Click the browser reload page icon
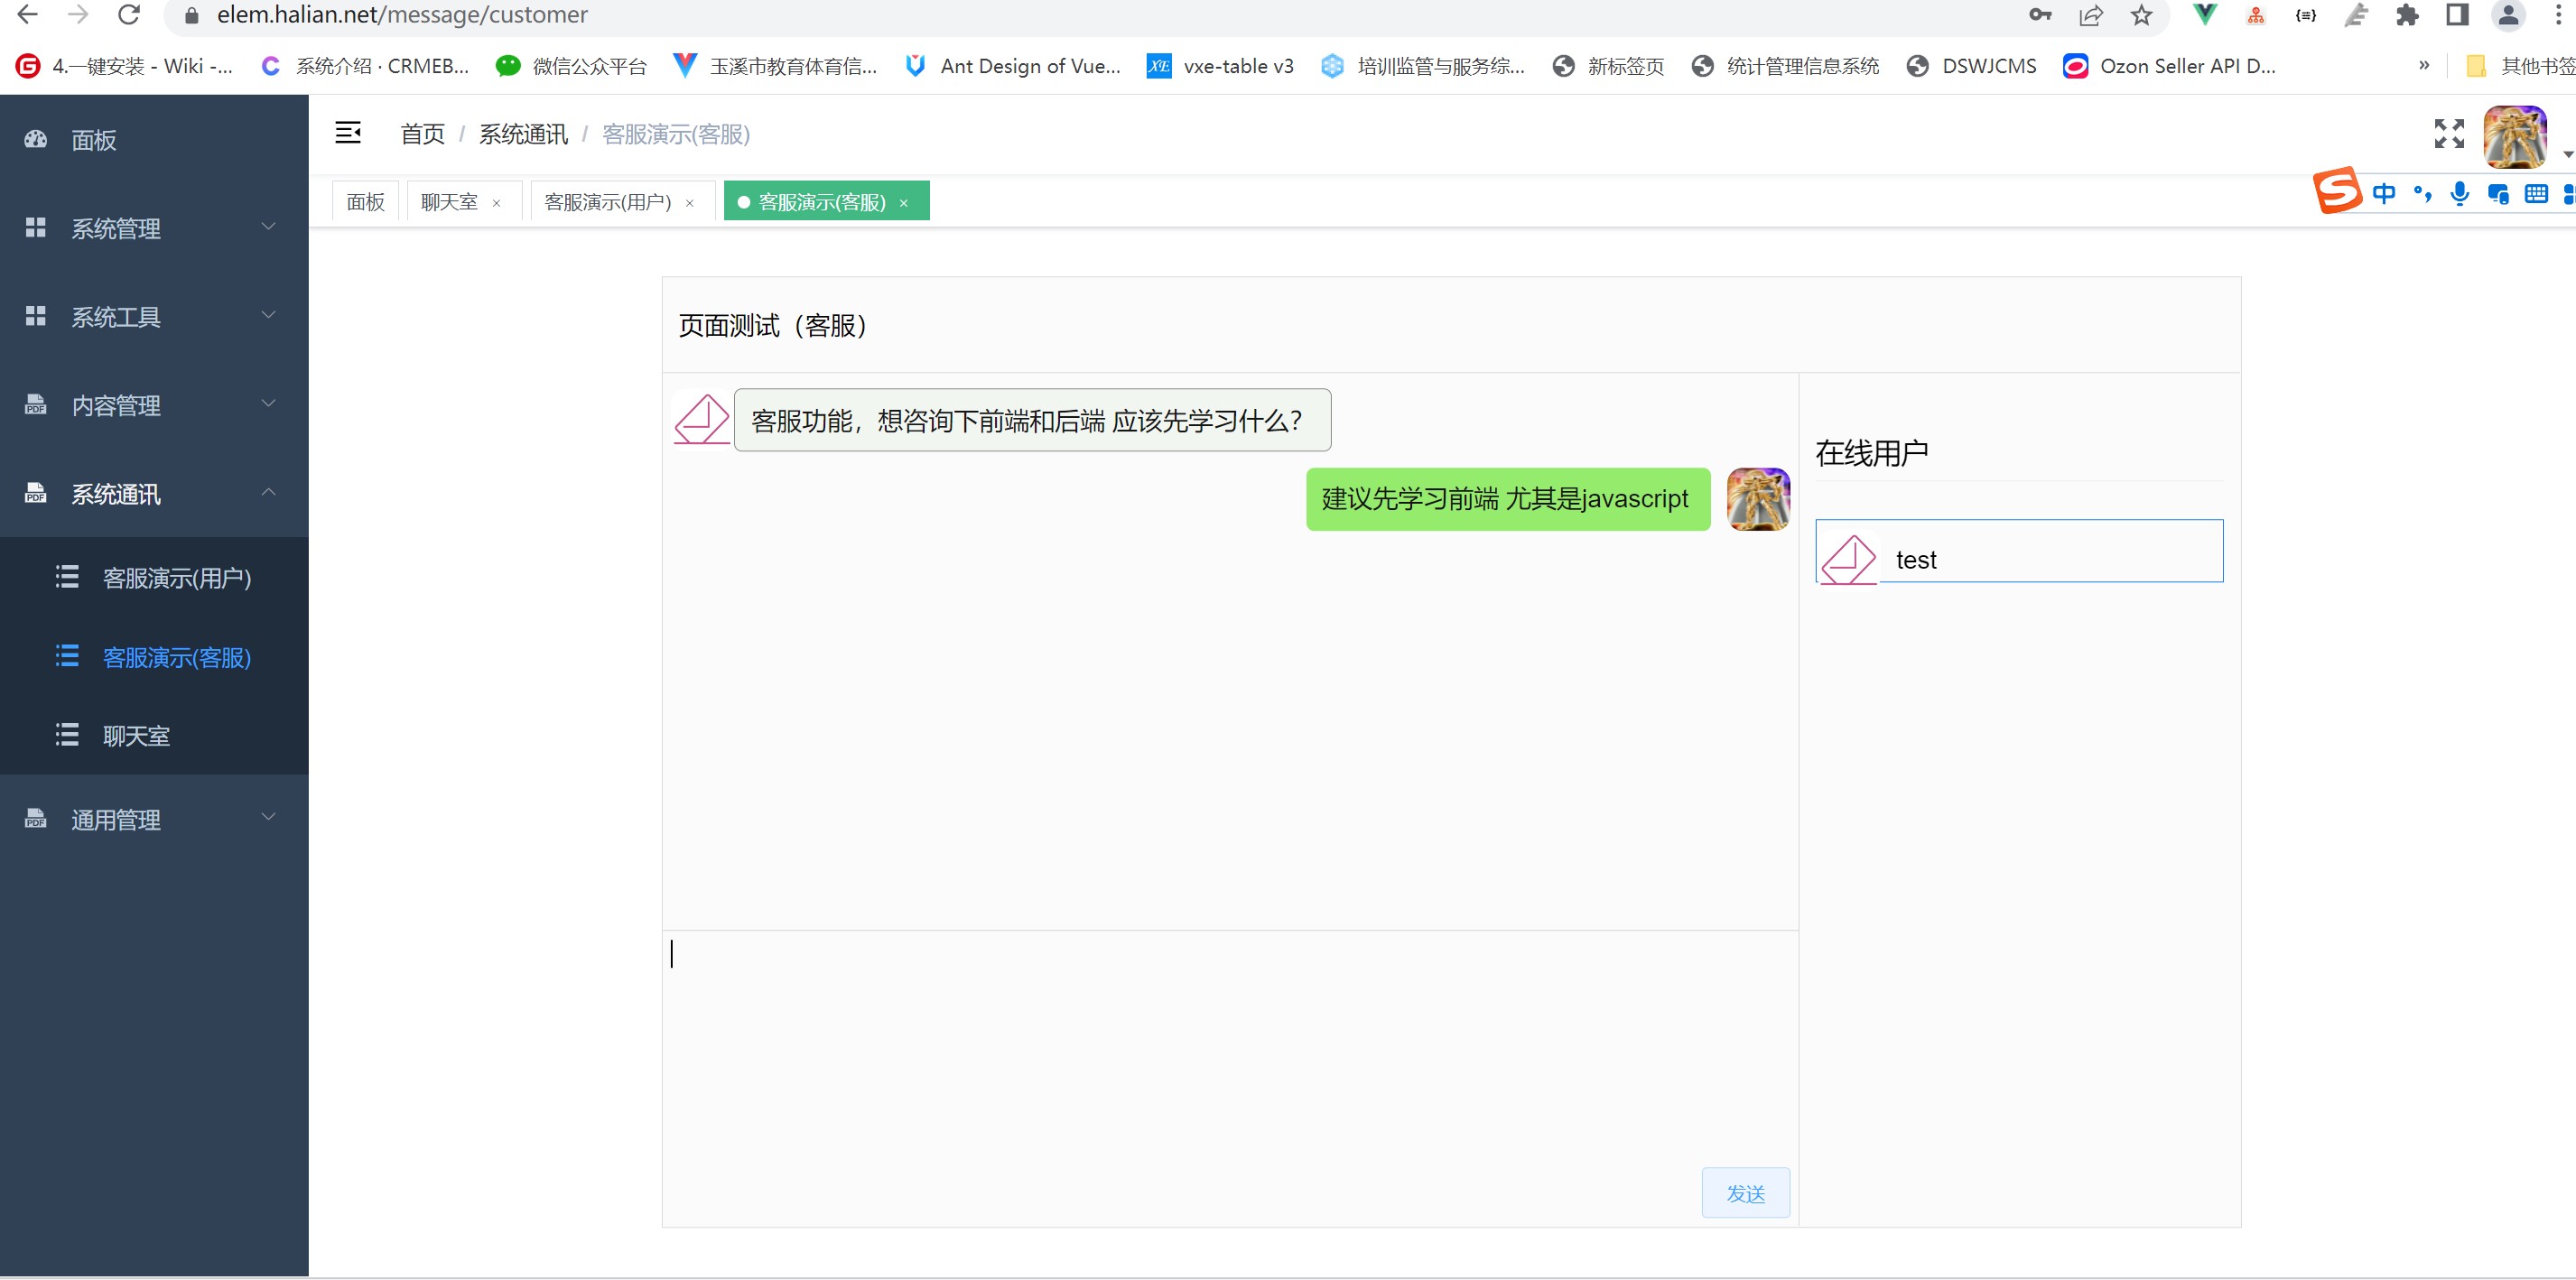 tap(129, 15)
